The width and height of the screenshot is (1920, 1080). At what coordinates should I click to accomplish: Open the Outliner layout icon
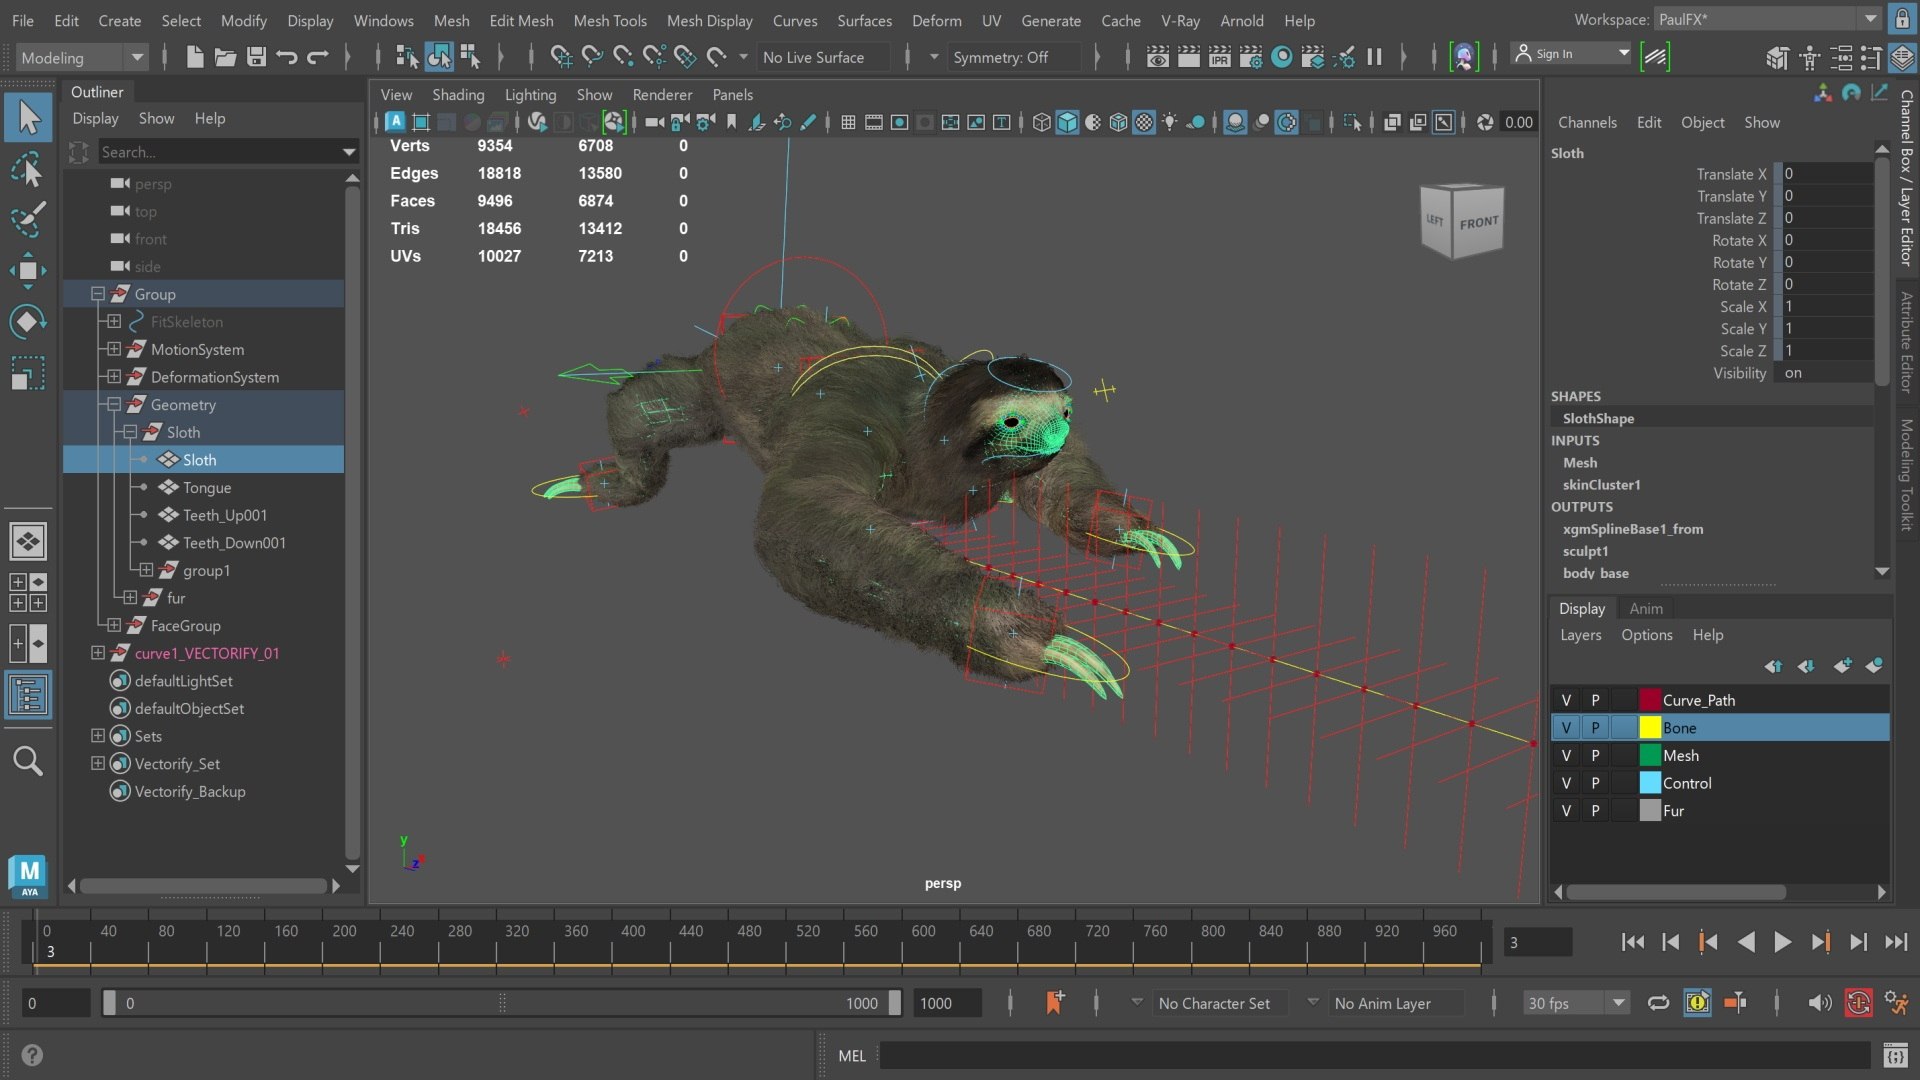pyautogui.click(x=28, y=695)
